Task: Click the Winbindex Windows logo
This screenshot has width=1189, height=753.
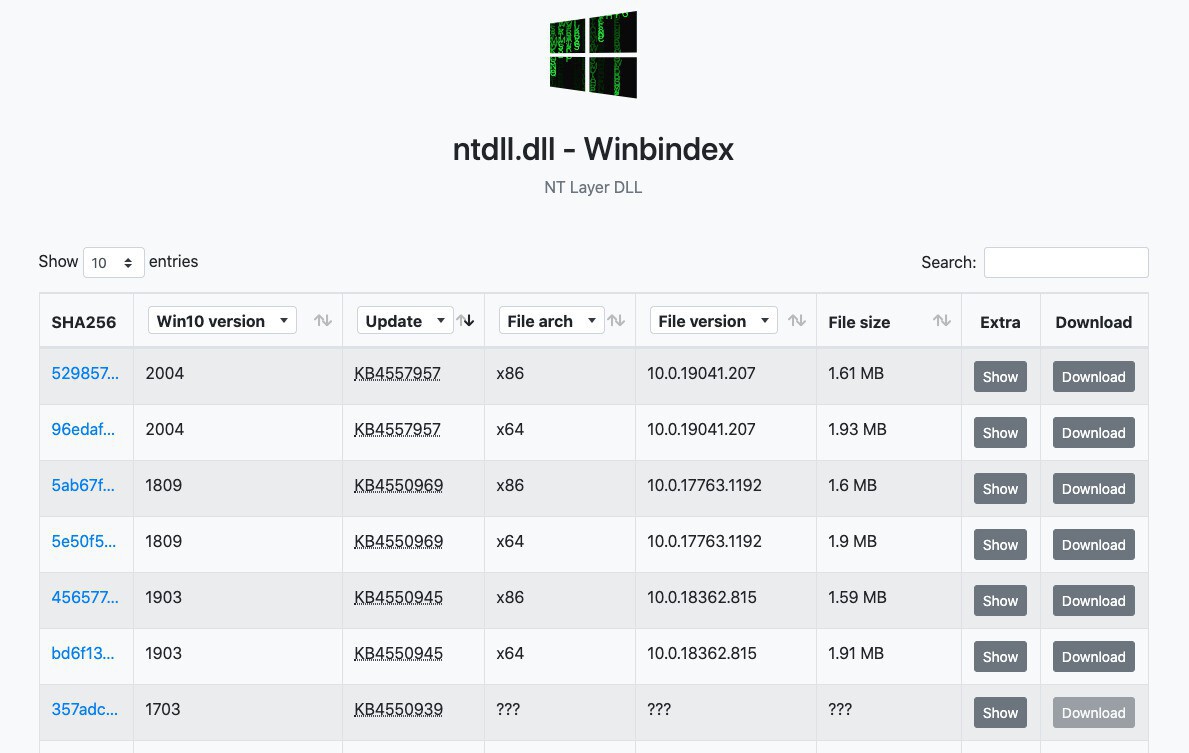Action: tap(593, 55)
